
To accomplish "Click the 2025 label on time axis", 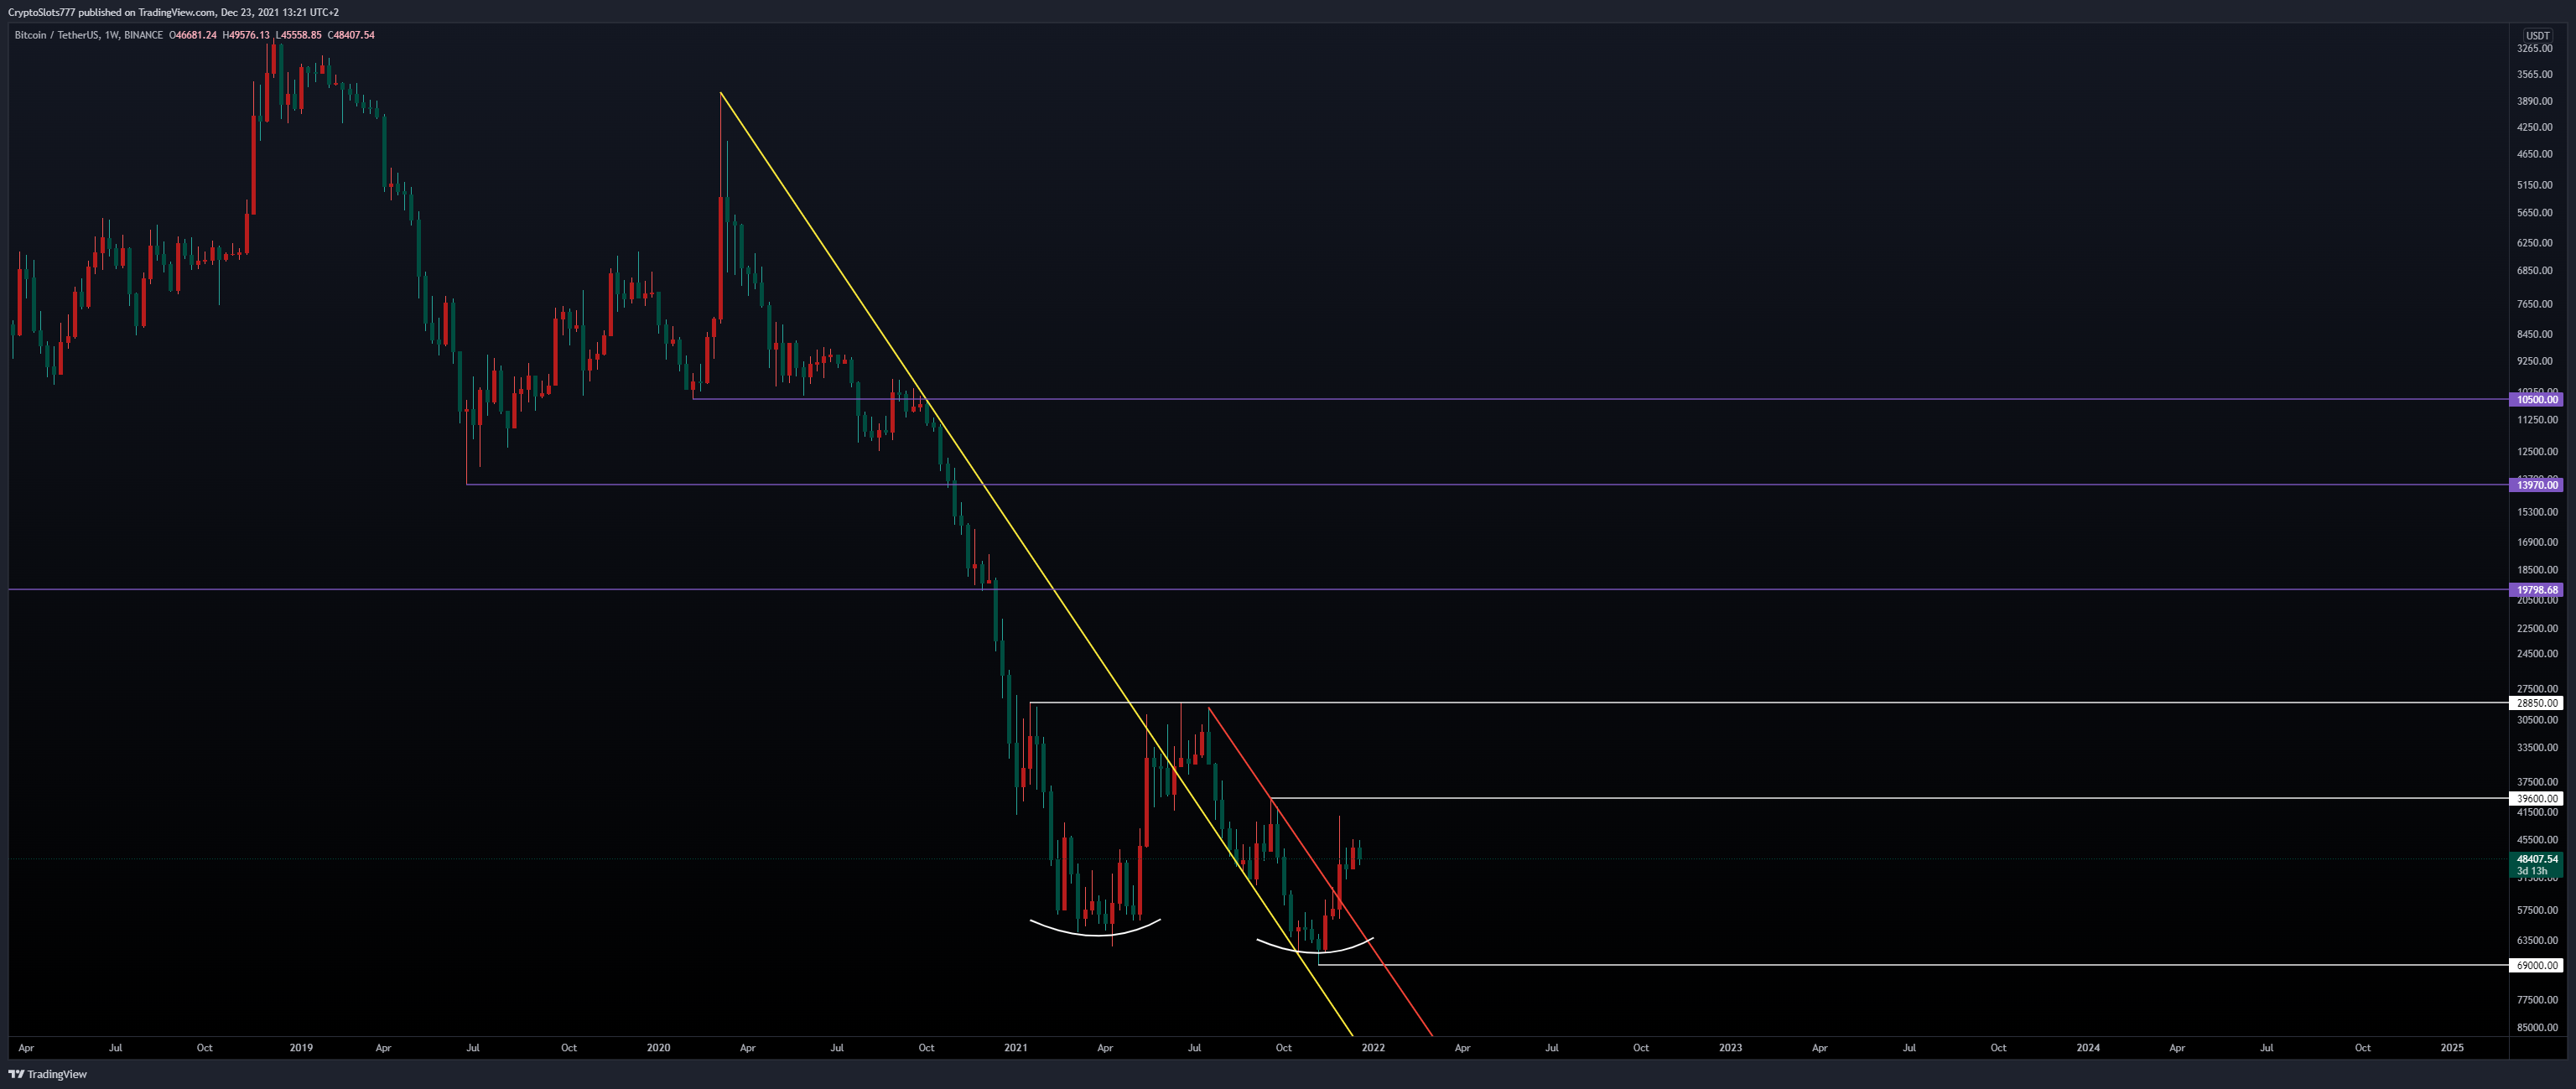I will (2452, 1048).
